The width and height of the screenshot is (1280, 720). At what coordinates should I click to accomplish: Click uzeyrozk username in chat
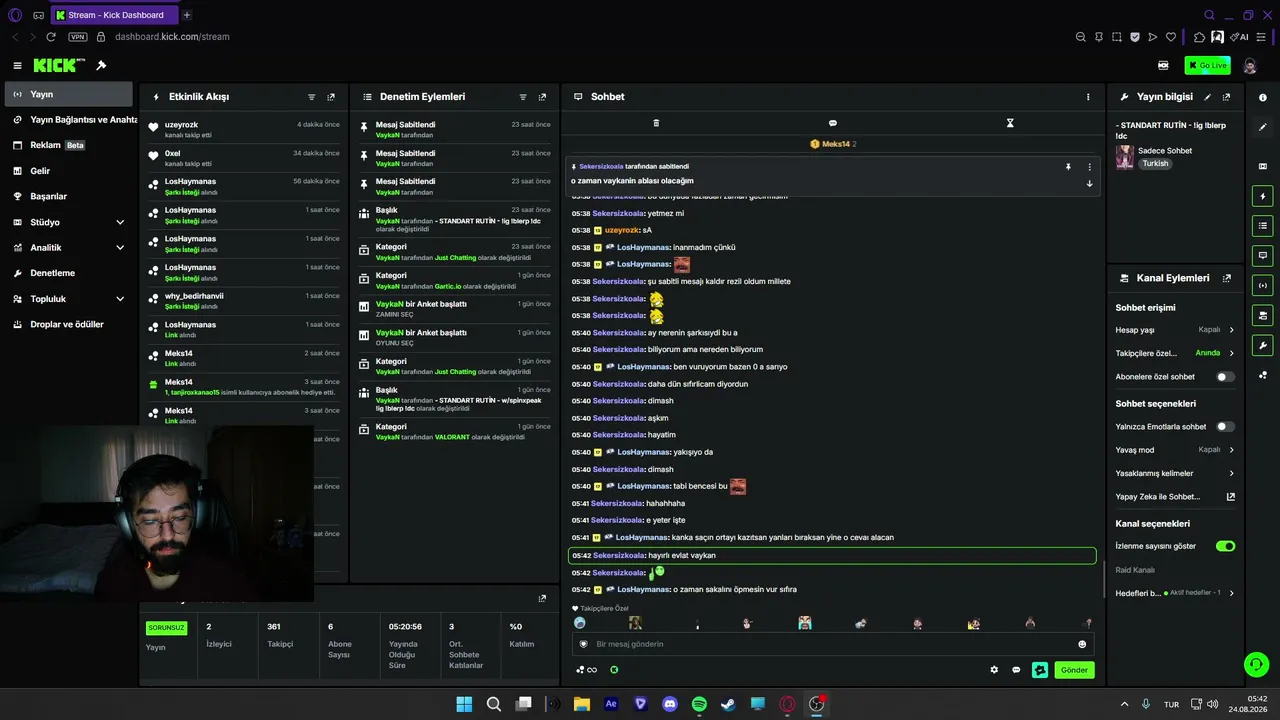click(622, 230)
